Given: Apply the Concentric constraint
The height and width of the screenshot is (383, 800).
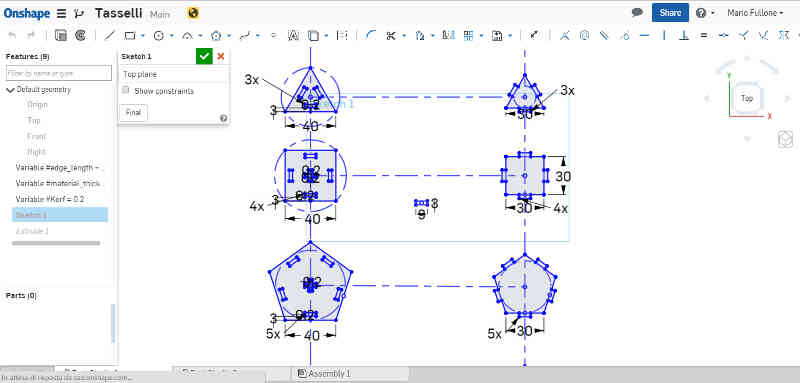Looking at the screenshot, I should click(585, 35).
